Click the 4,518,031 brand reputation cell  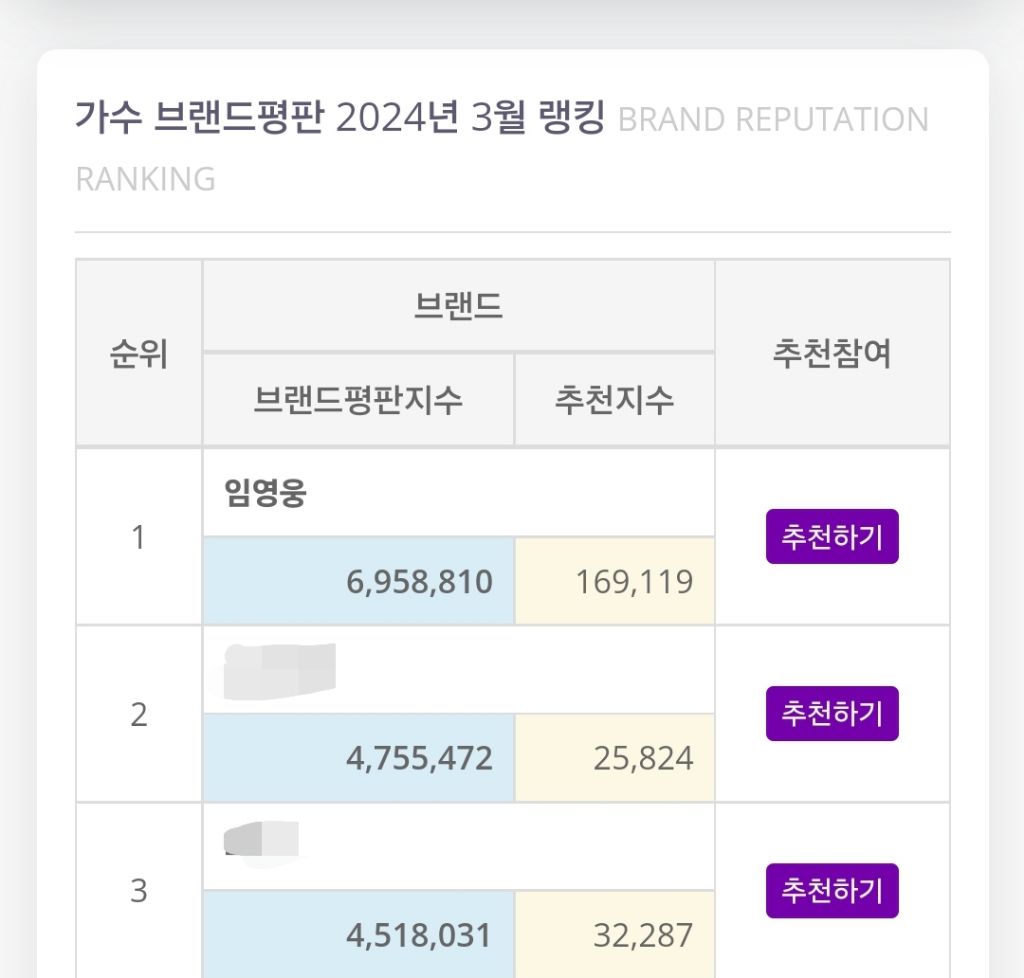click(x=420, y=935)
